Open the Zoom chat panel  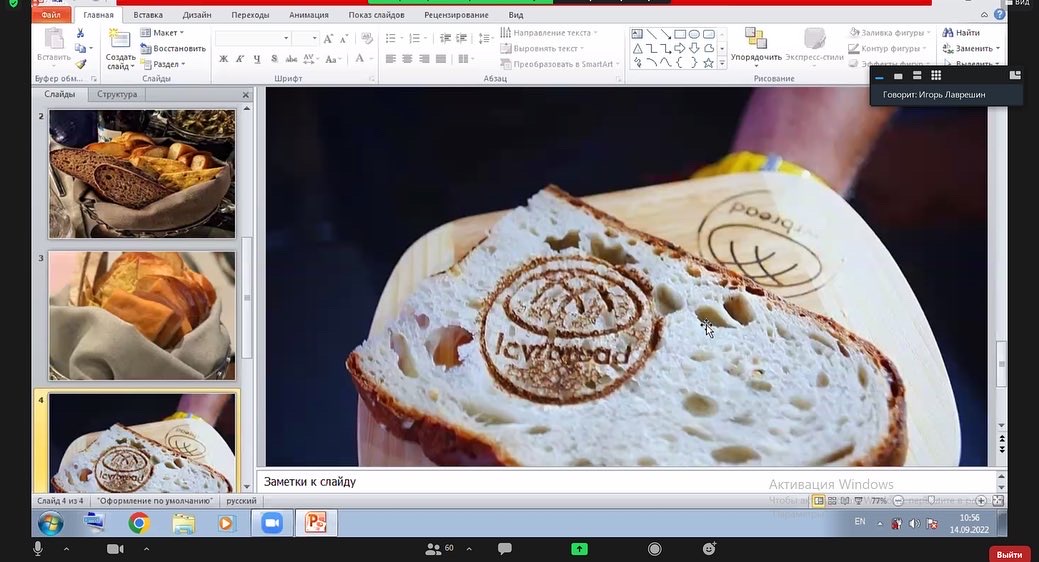click(505, 549)
